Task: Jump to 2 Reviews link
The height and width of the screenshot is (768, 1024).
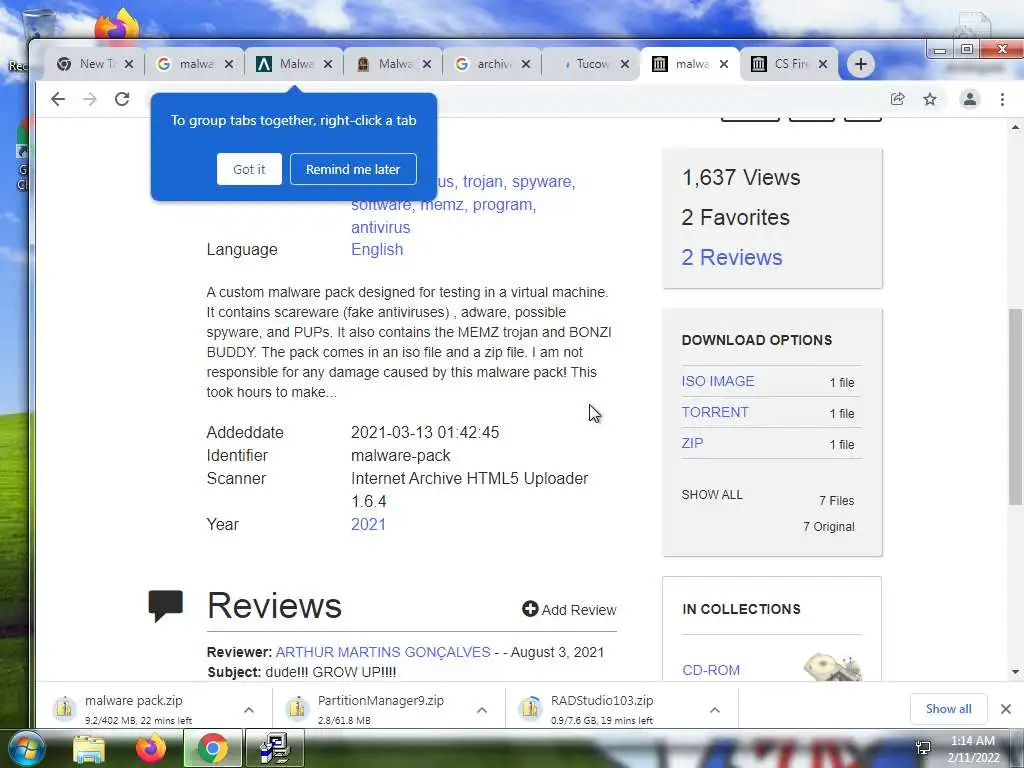Action: [x=731, y=257]
